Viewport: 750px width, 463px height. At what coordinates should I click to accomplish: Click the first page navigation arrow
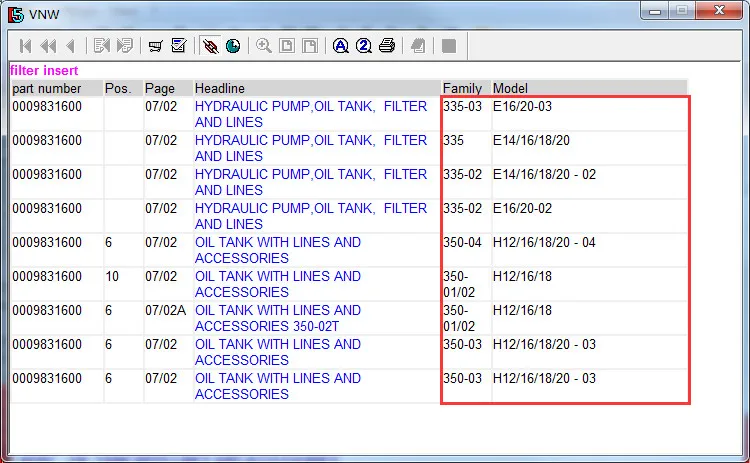25,46
